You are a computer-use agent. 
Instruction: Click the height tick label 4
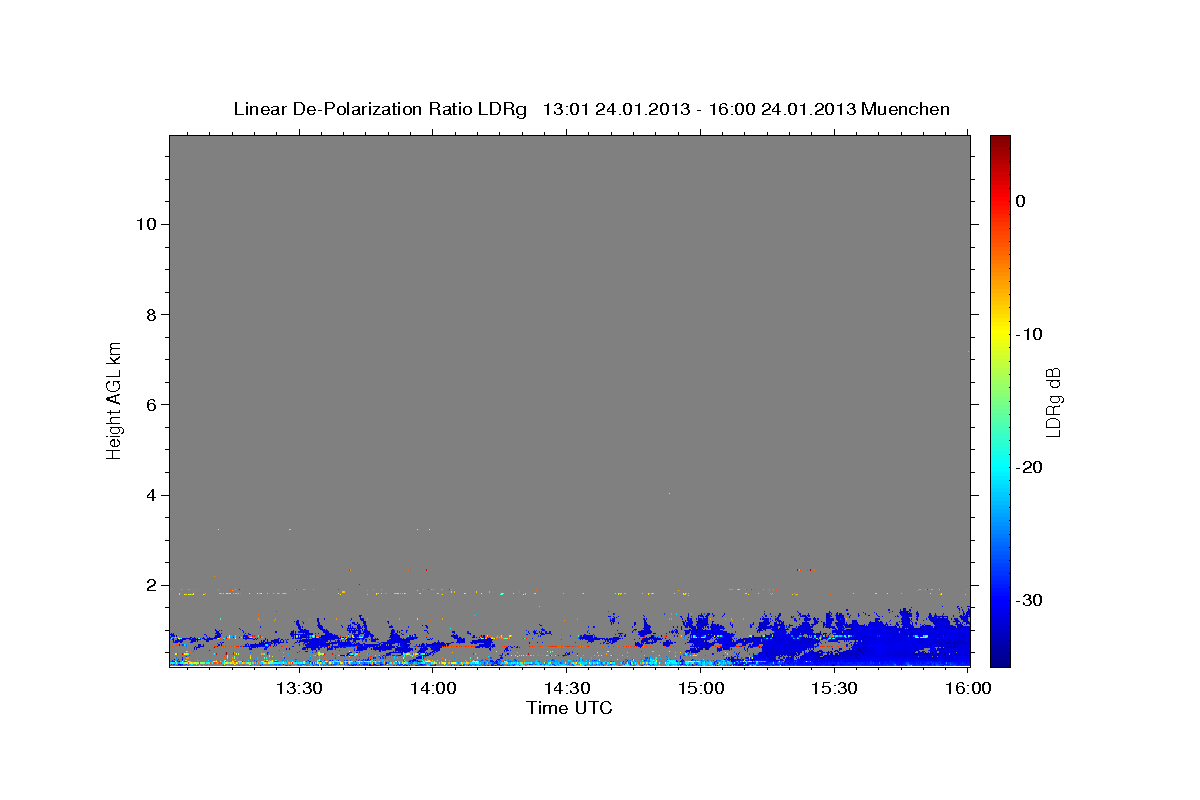click(149, 495)
